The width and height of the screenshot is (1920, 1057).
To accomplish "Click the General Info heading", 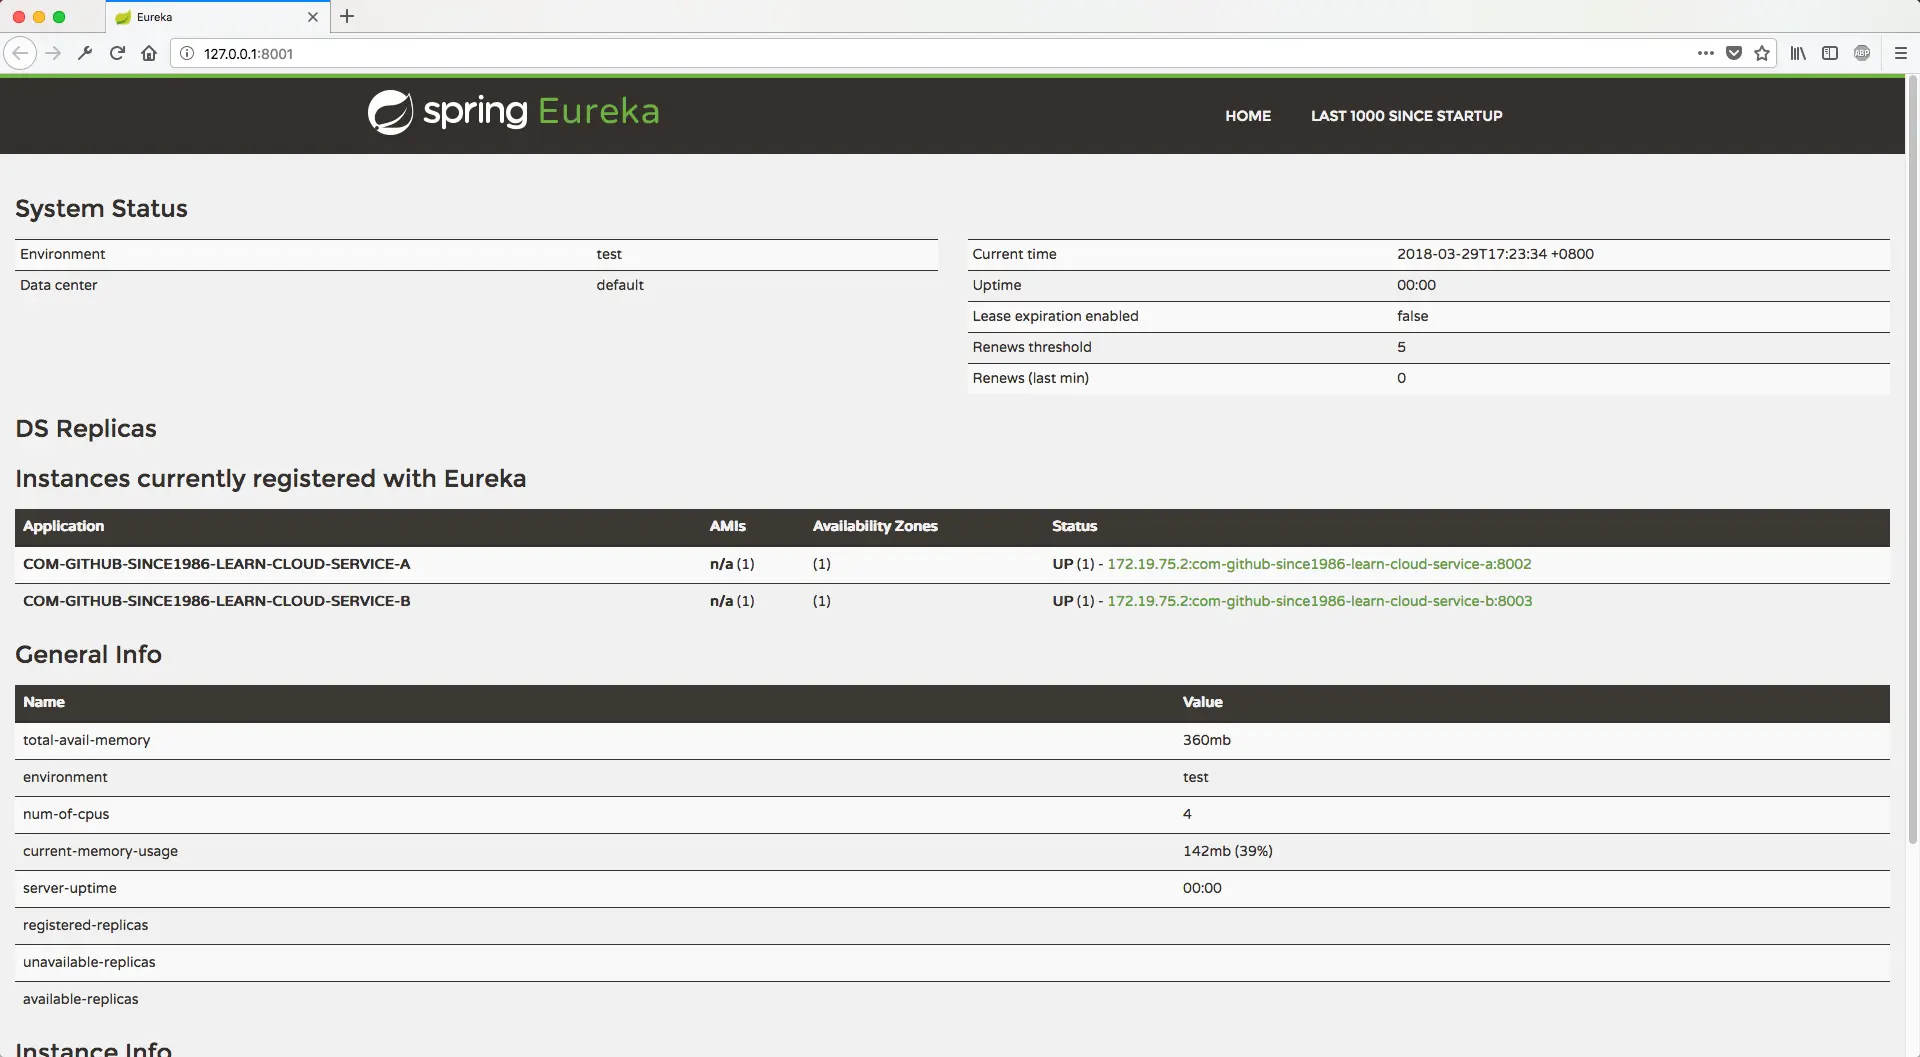I will [88, 654].
